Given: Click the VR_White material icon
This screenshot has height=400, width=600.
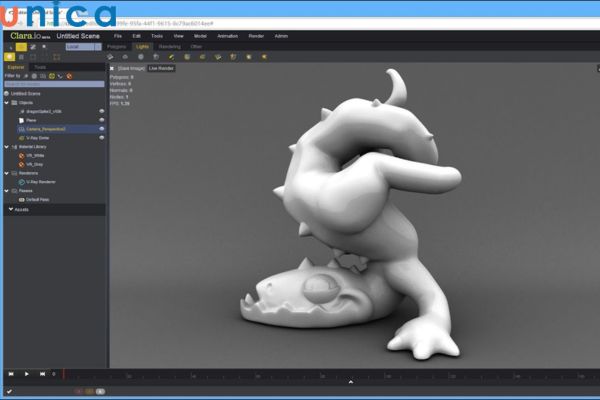Looking at the screenshot, I should tap(22, 155).
